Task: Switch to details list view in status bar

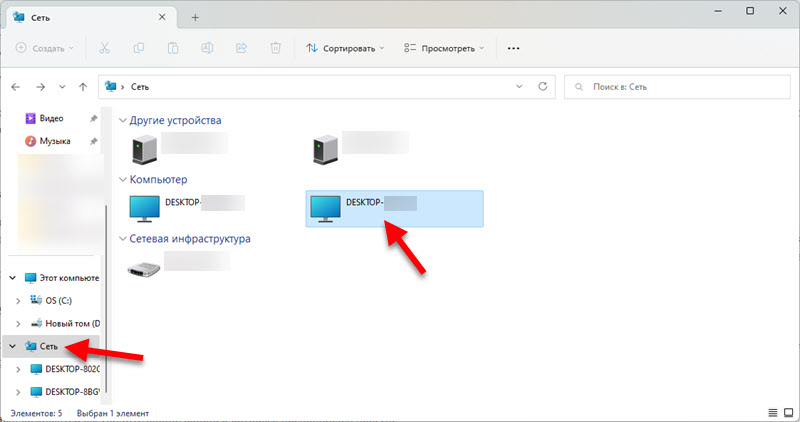Action: tap(771, 412)
